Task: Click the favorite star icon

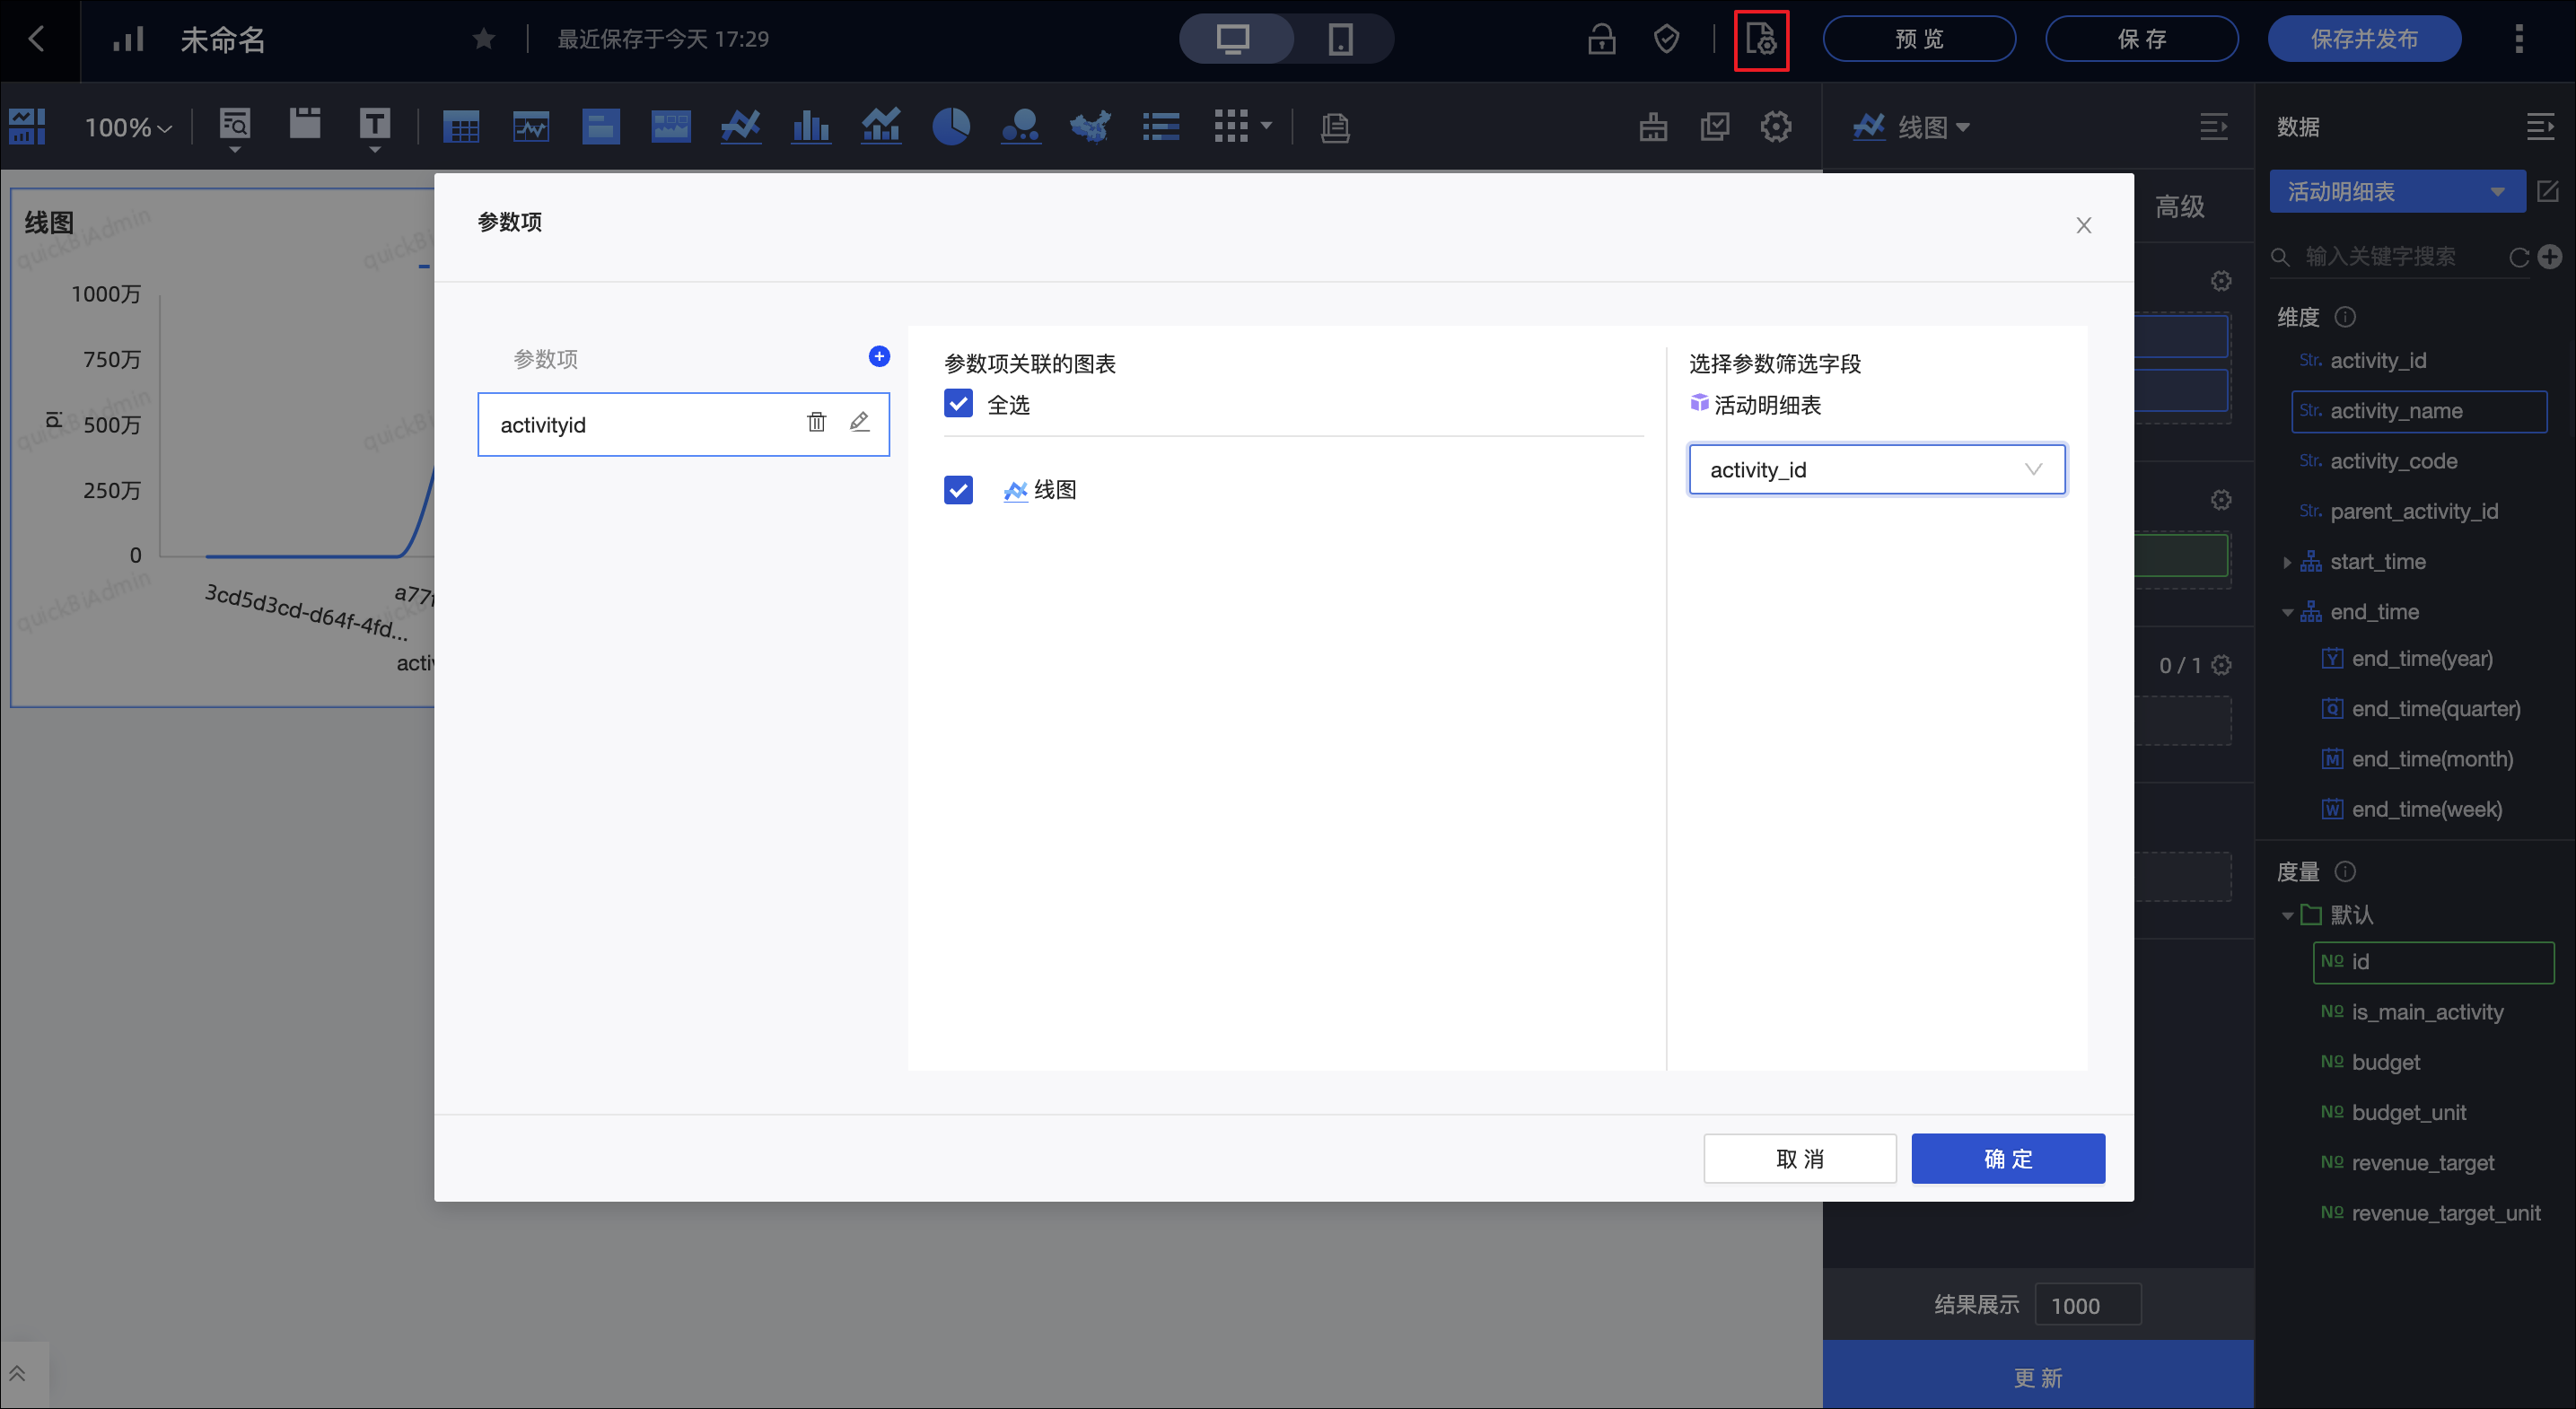Action: point(484,39)
